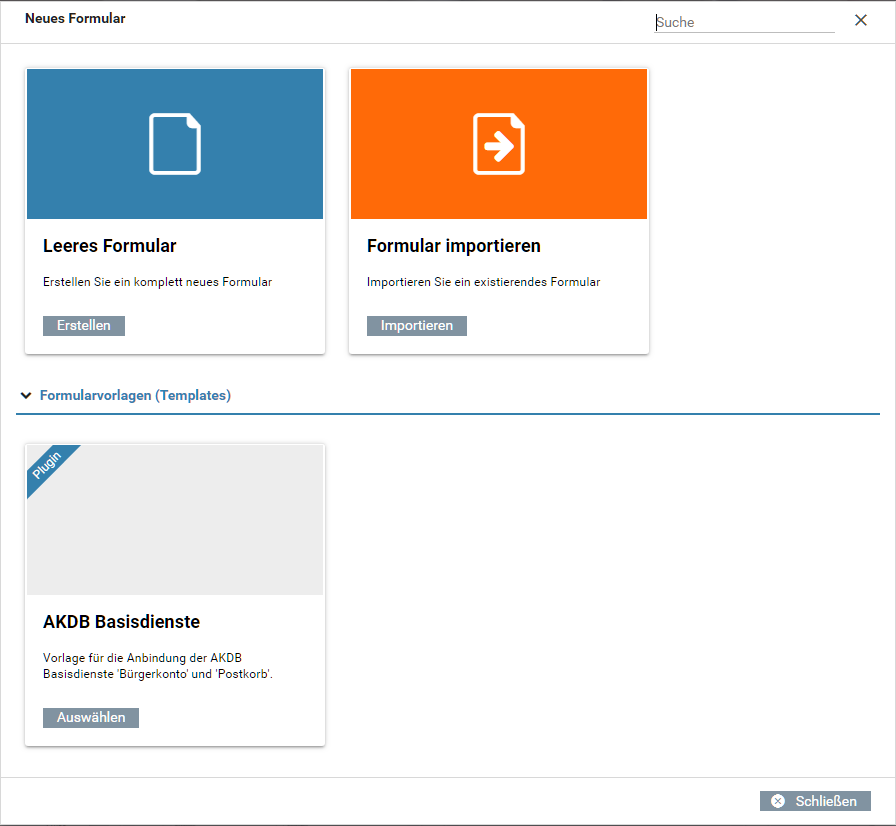The height and width of the screenshot is (826, 896).
Task: Focus the Suche search field
Action: coord(744,22)
